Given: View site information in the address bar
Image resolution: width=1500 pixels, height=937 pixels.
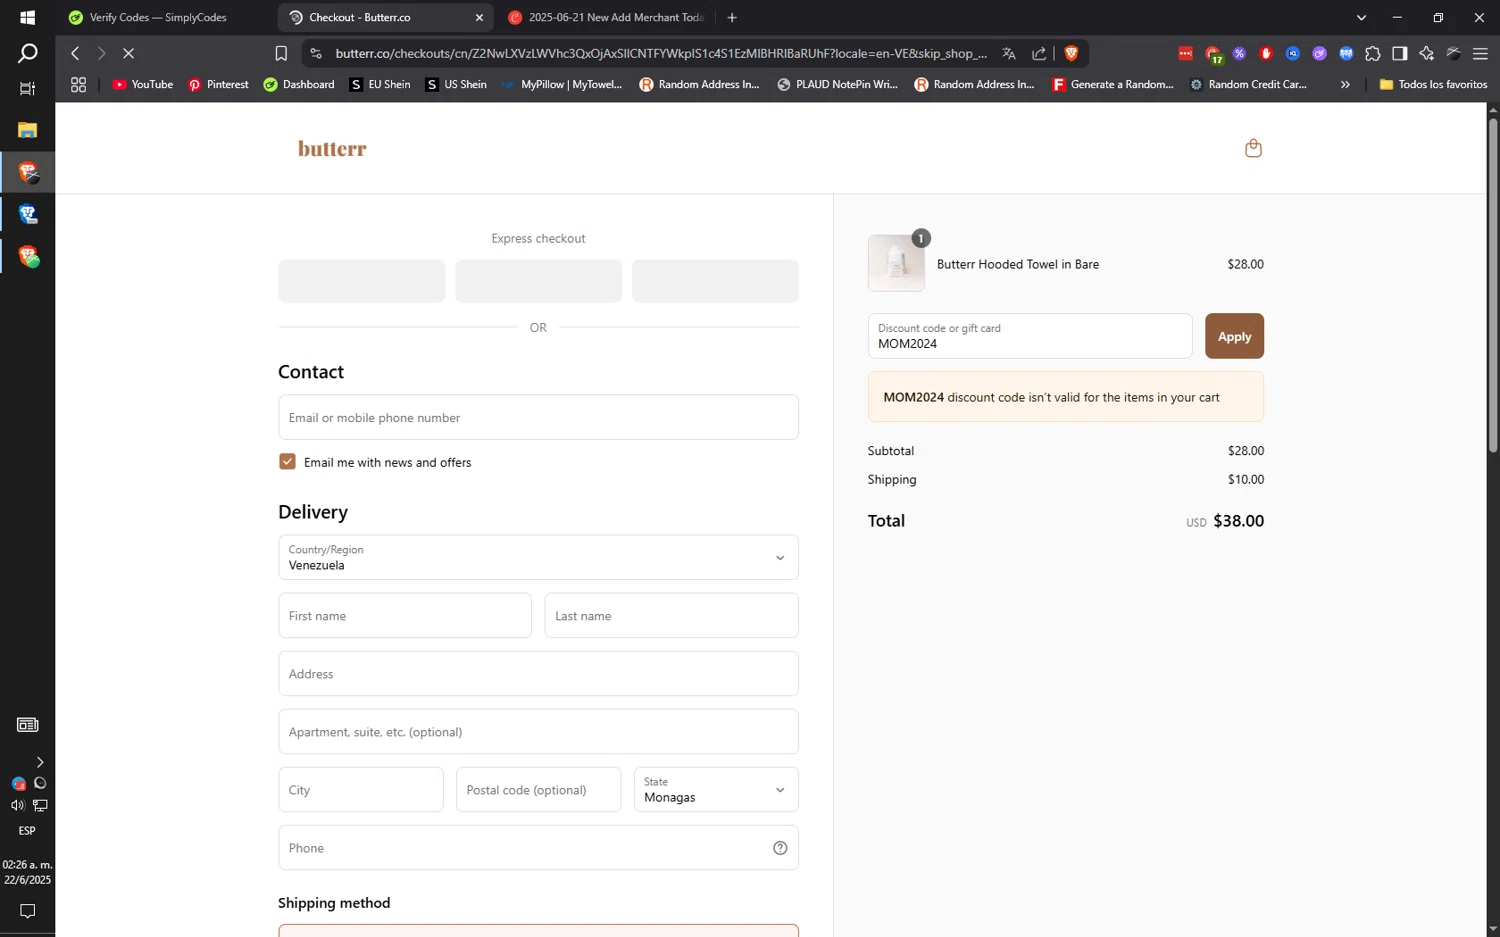Looking at the screenshot, I should [x=316, y=53].
